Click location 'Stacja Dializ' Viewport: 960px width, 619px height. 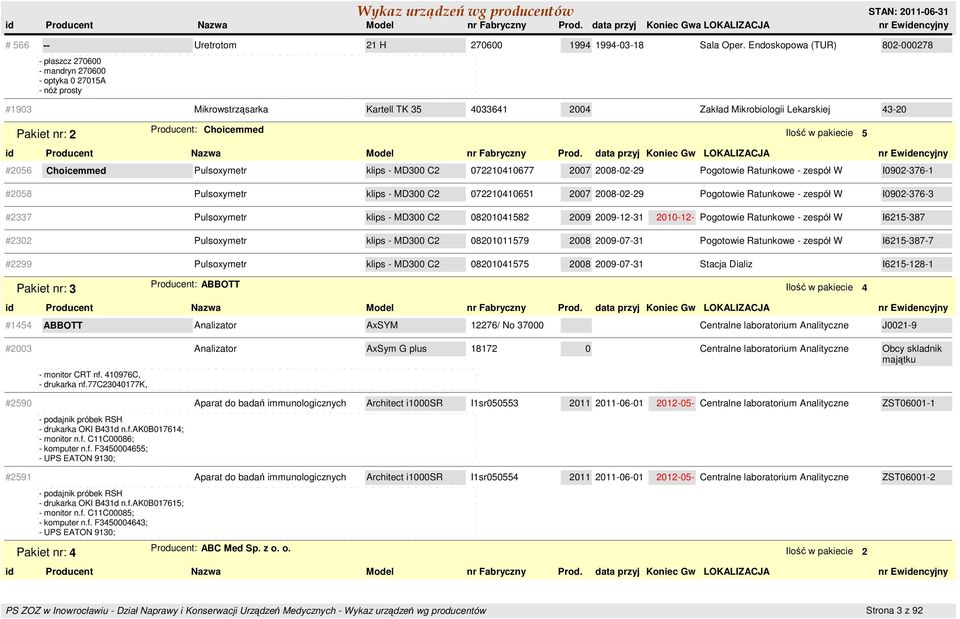(726, 264)
